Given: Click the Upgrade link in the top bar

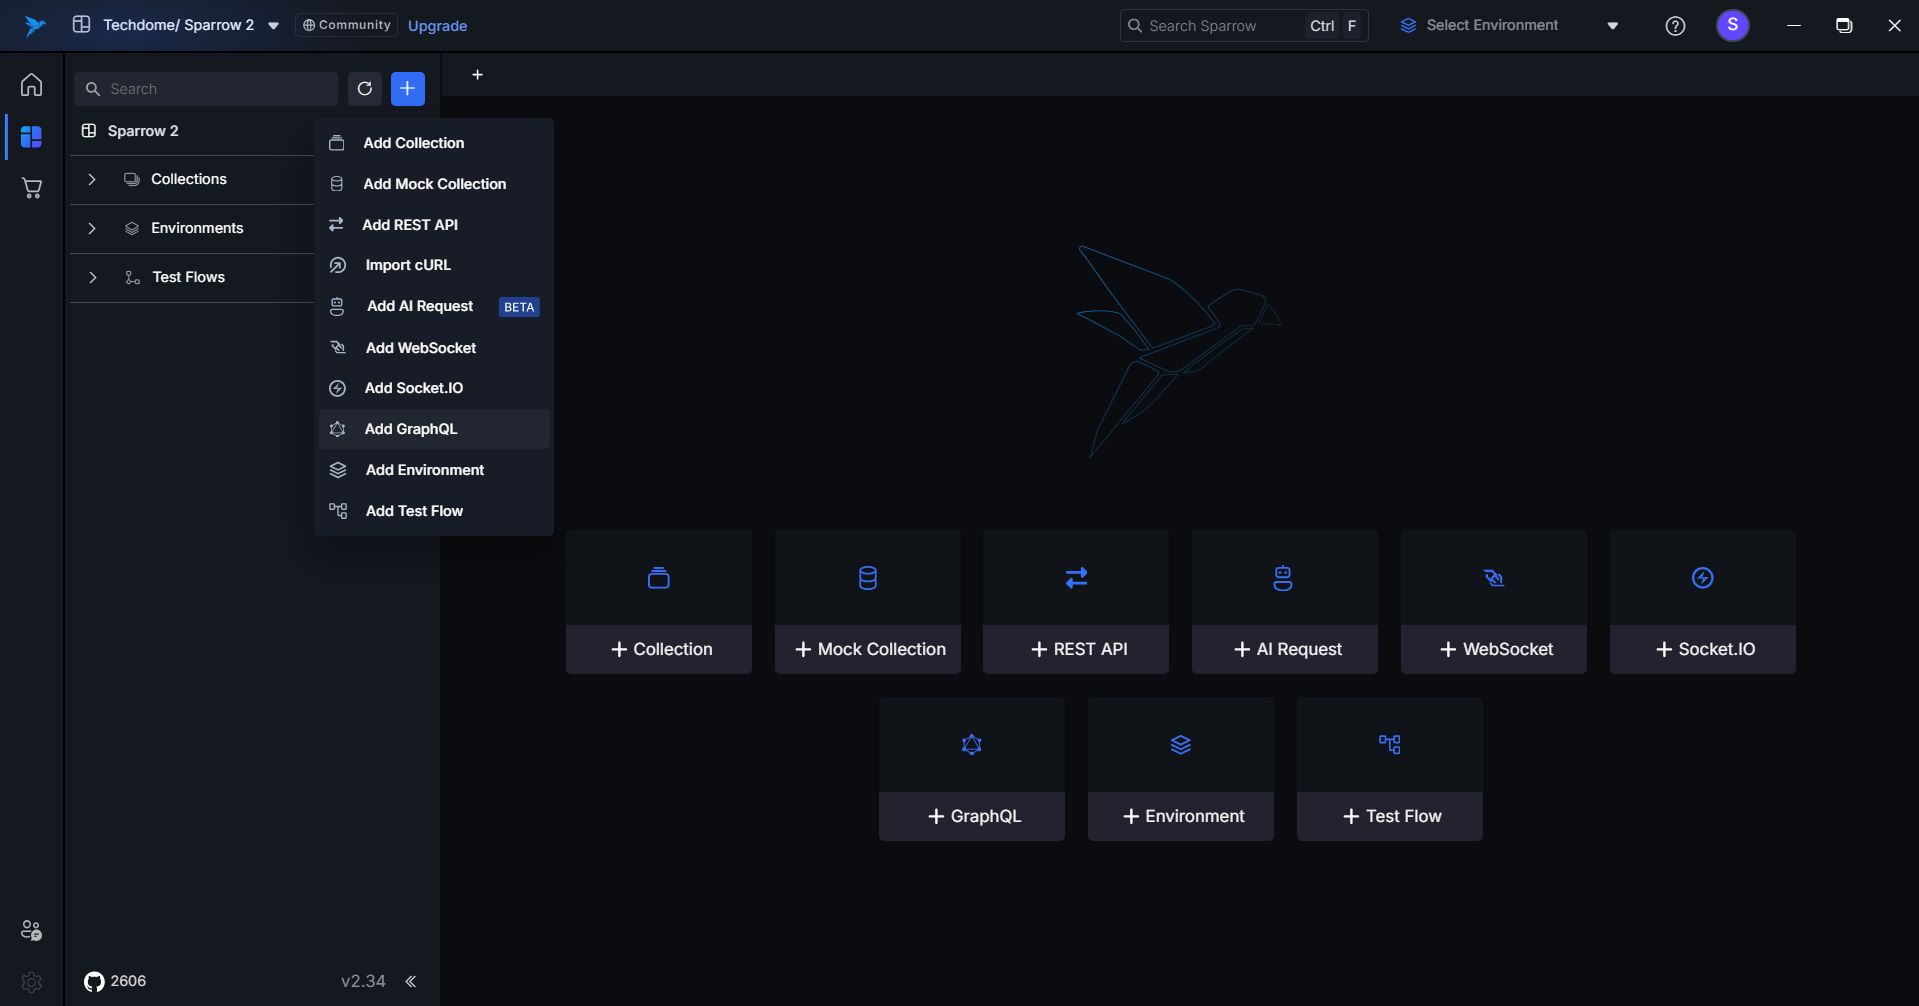Looking at the screenshot, I should tap(437, 25).
